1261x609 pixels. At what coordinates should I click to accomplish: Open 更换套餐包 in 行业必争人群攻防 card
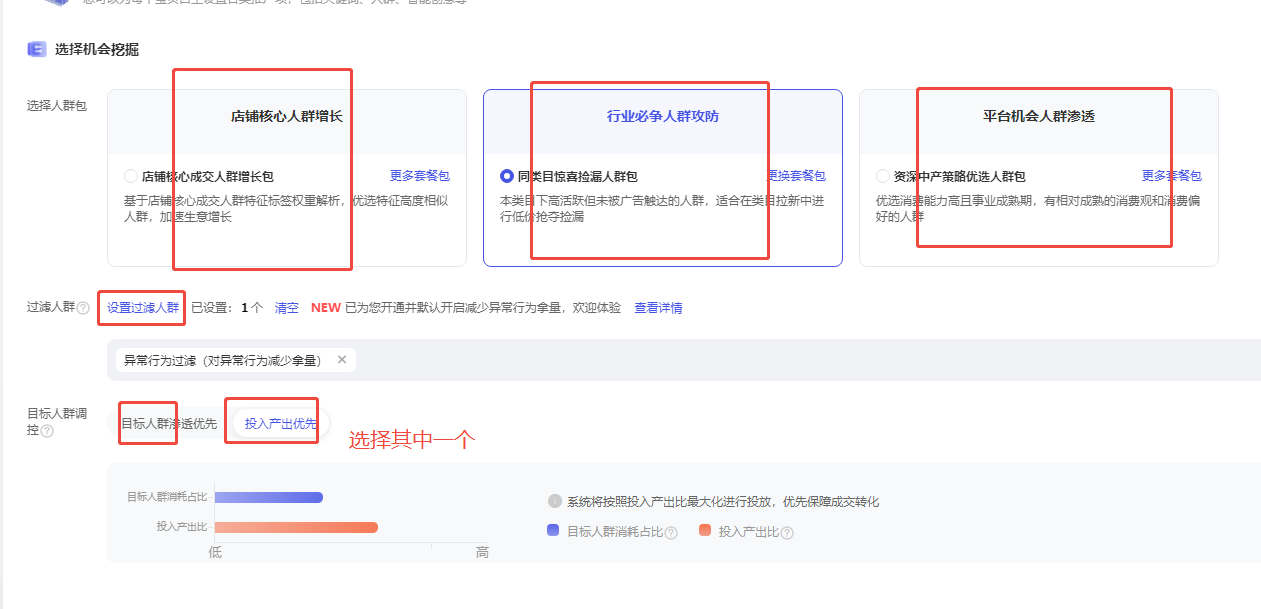[797, 176]
